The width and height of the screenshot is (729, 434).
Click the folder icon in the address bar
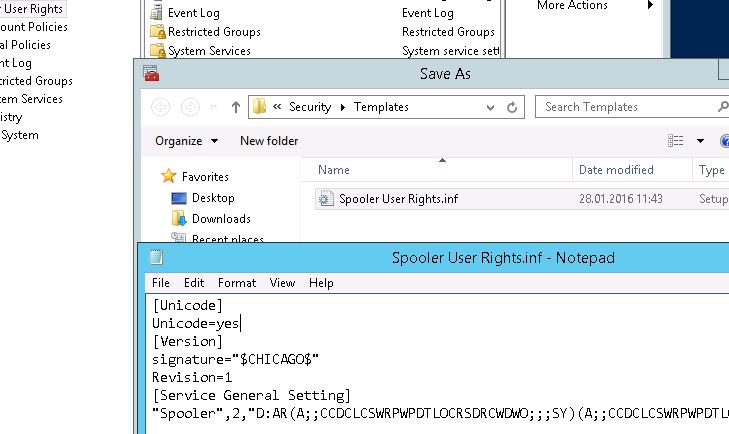click(x=259, y=107)
